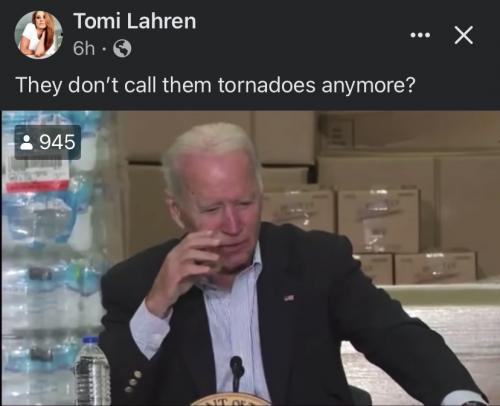Click the Tomi Lahren name link
Viewport: 500px width, 406px height.
coord(134,21)
